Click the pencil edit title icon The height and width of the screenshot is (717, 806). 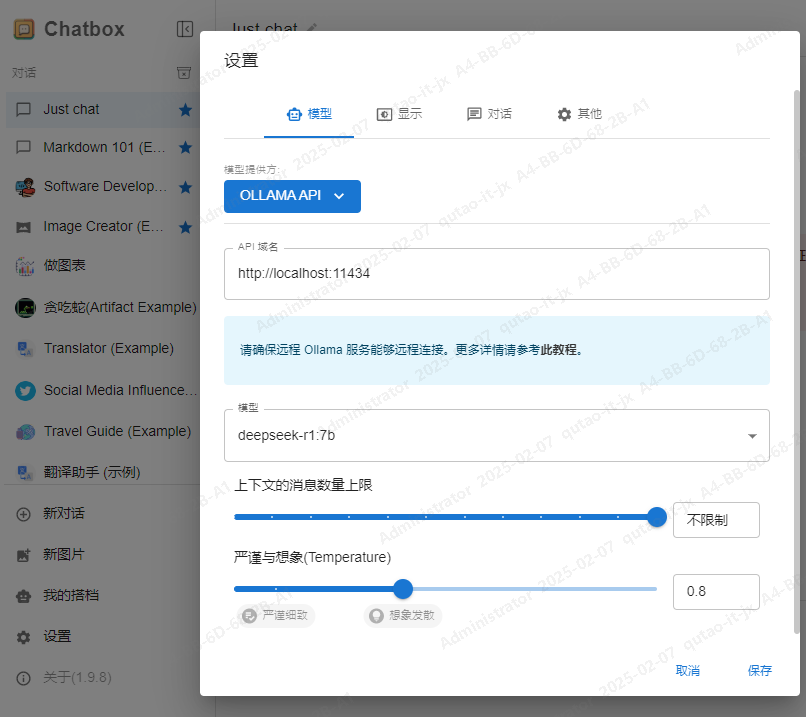click(312, 27)
